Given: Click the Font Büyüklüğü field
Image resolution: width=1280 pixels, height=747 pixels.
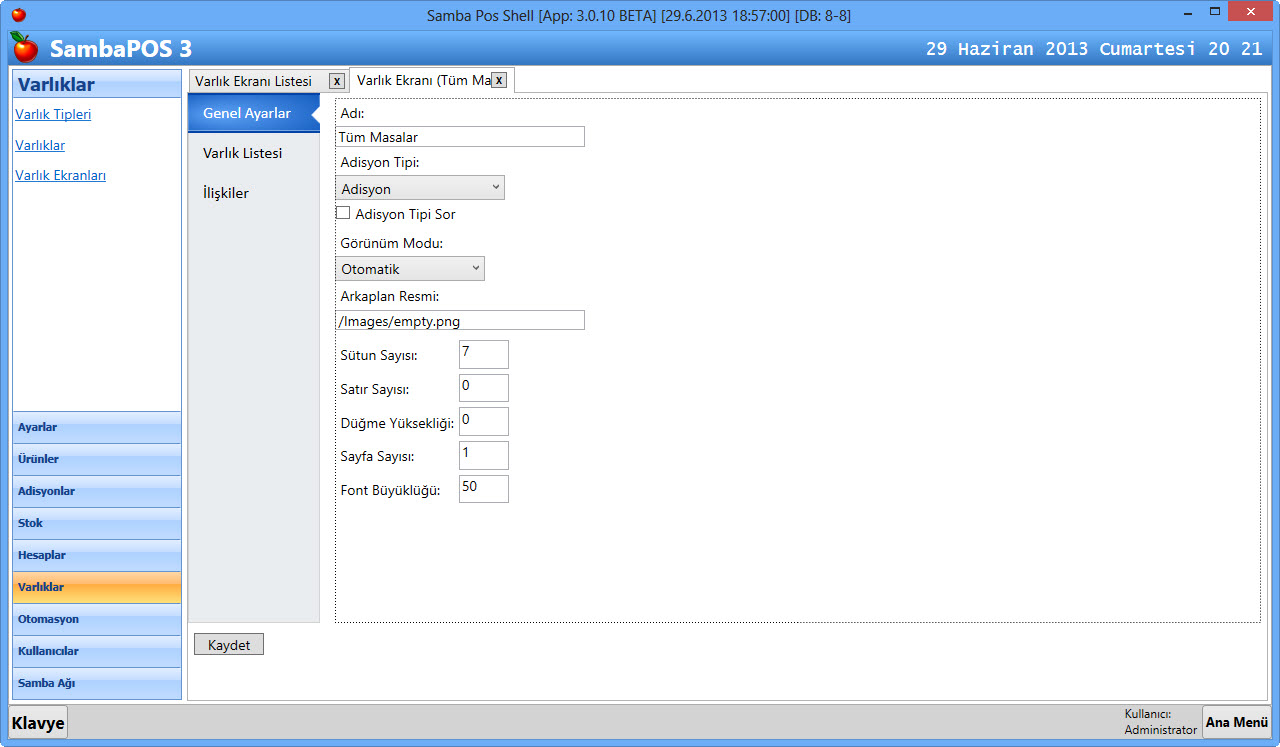Looking at the screenshot, I should pyautogui.click(x=483, y=489).
